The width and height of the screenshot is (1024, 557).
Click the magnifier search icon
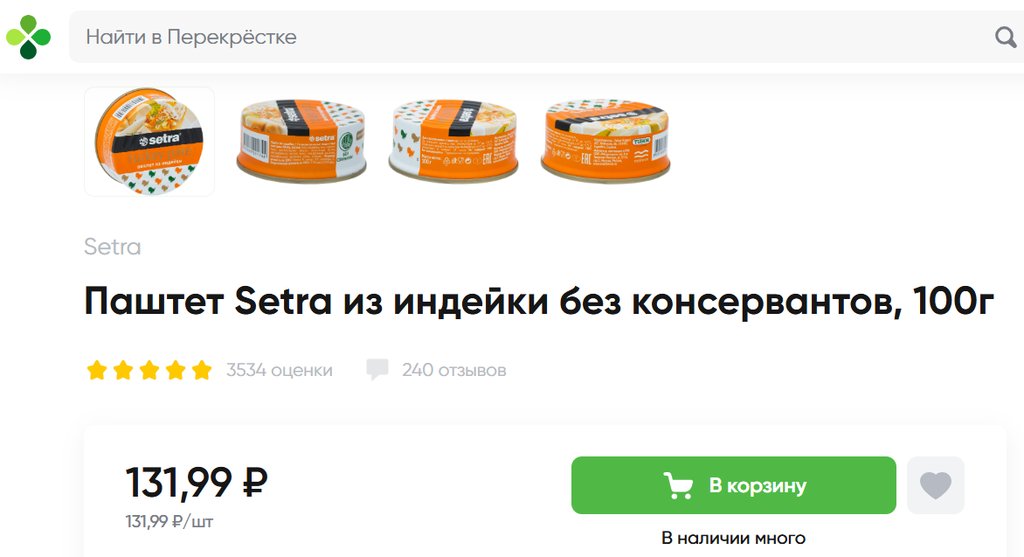coord(1005,37)
